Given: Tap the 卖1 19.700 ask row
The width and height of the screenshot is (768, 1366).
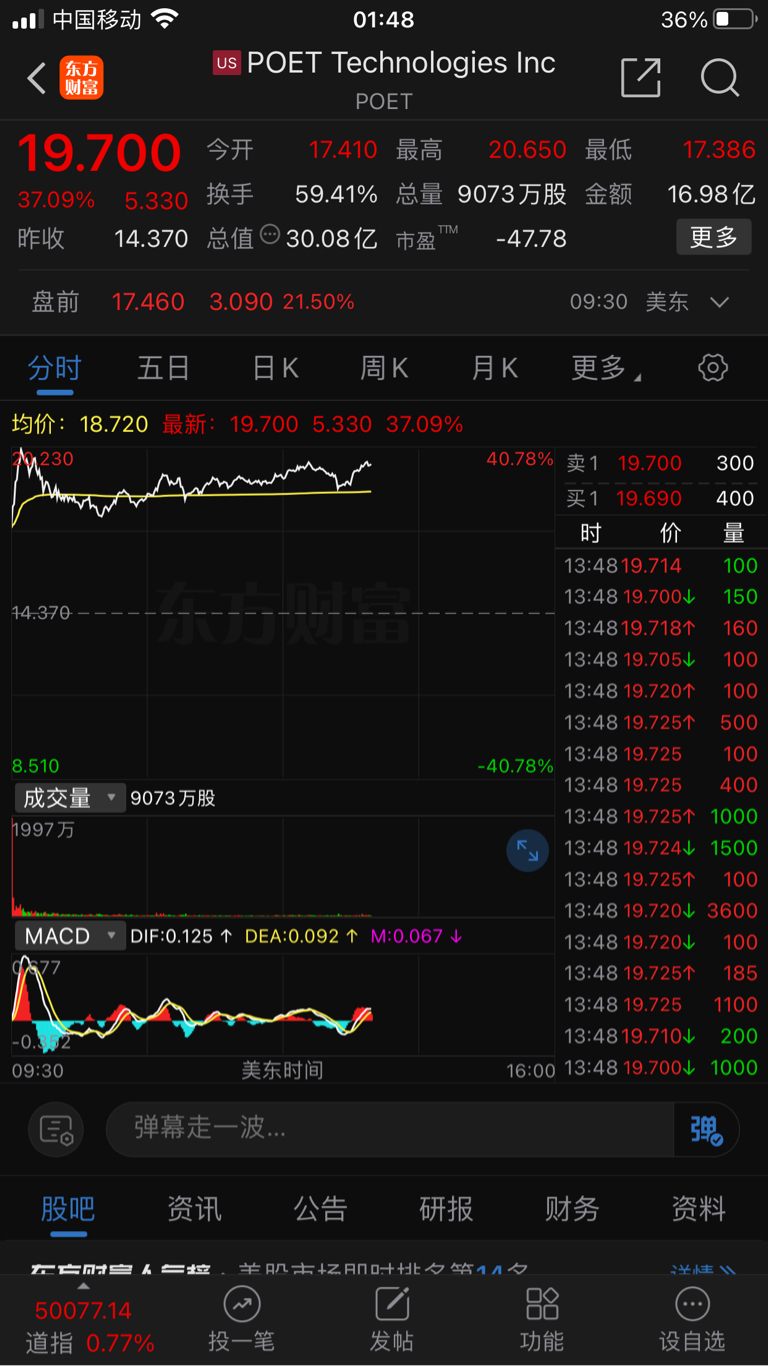Looking at the screenshot, I should (660, 463).
